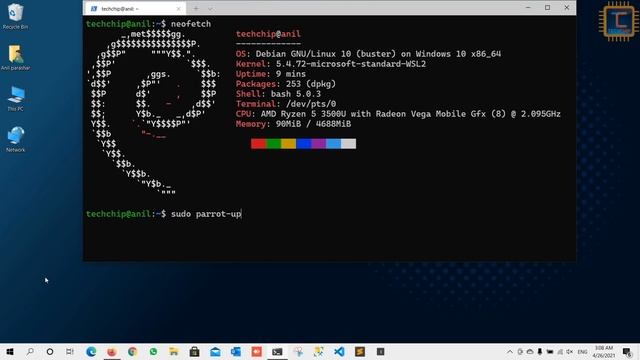This screenshot has height=360, width=640.
Task: Launch Visual Studio Code from taskbar
Action: [x=339, y=351]
